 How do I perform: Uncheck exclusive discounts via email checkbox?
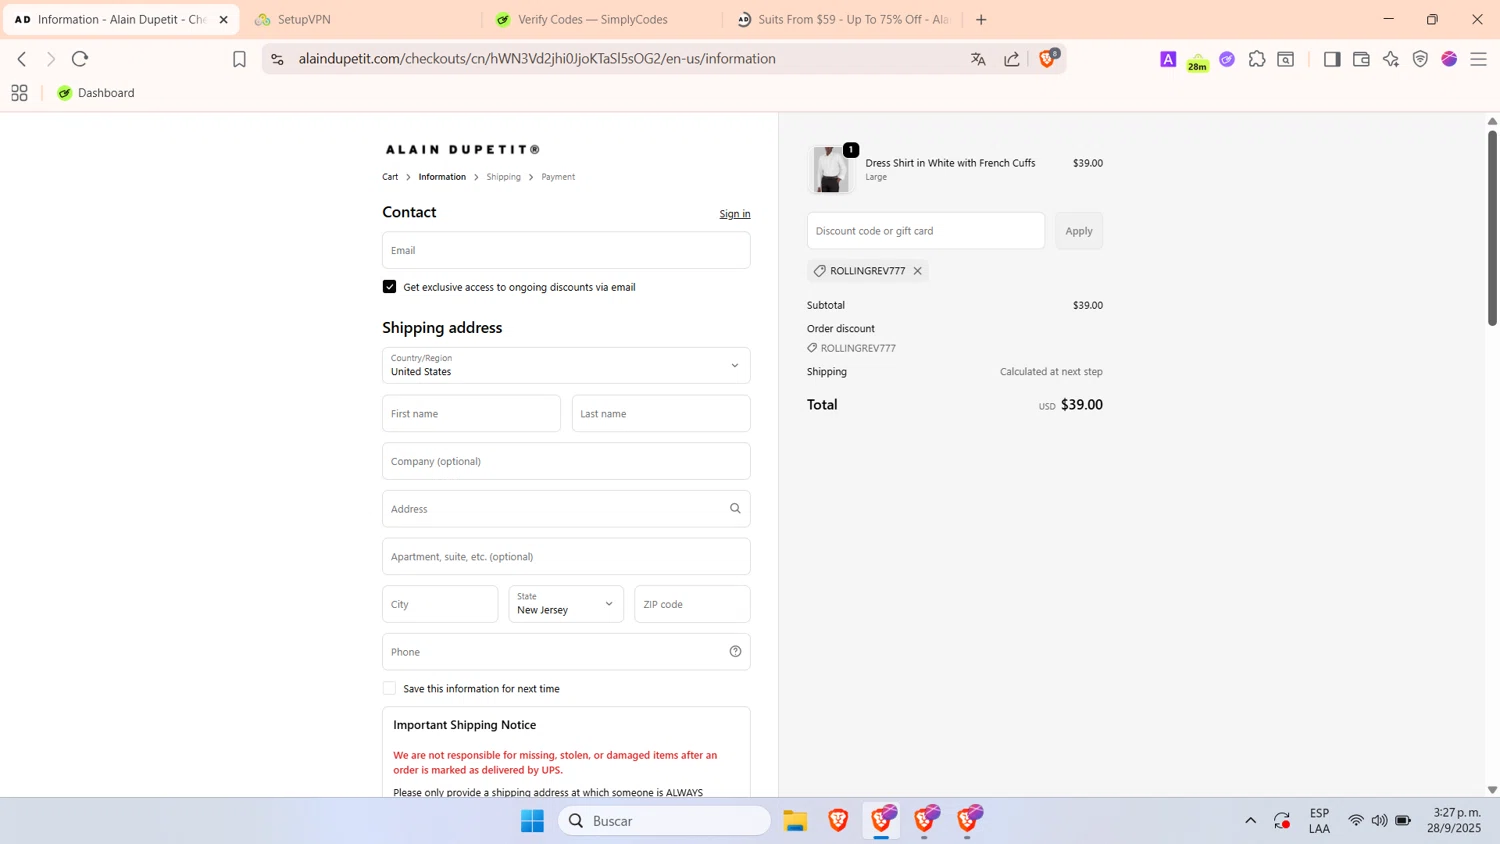click(x=389, y=287)
